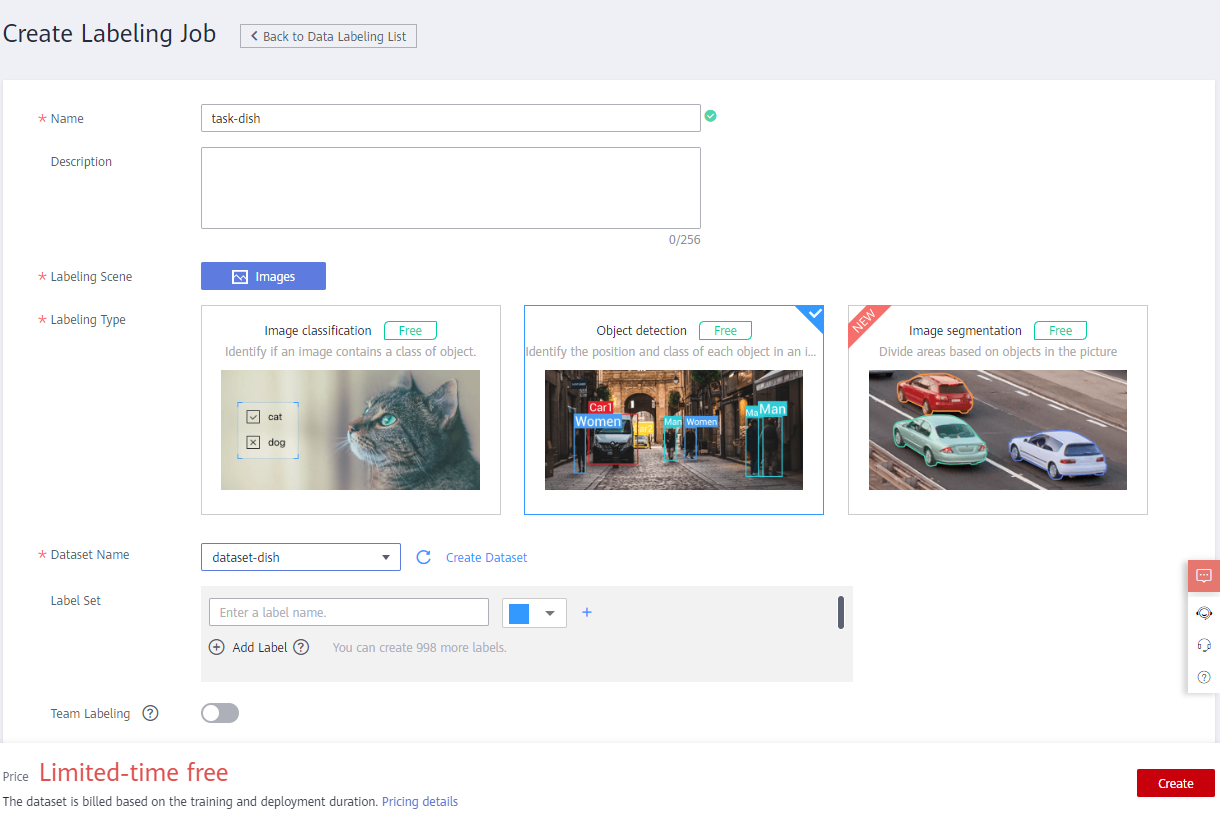
Task: Open the Create Dataset link
Action: [486, 557]
